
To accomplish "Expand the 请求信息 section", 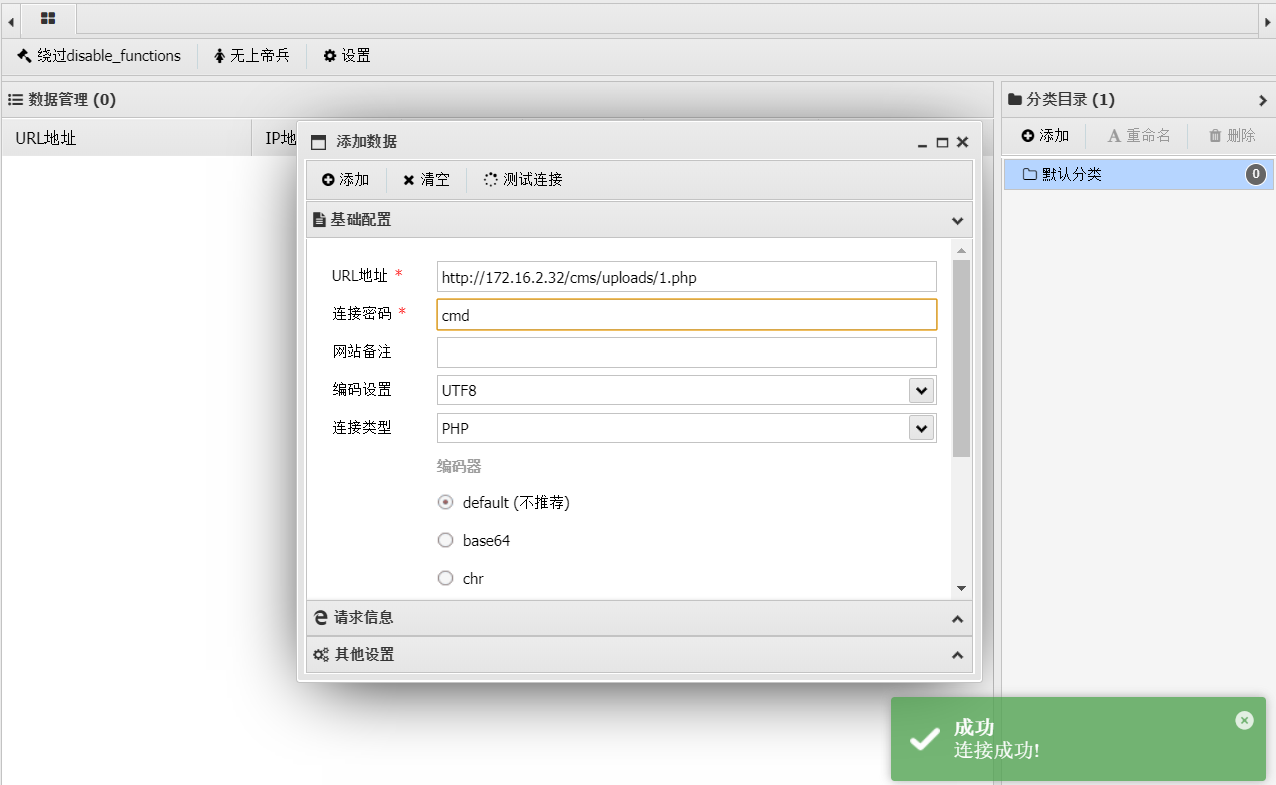I will (639, 618).
